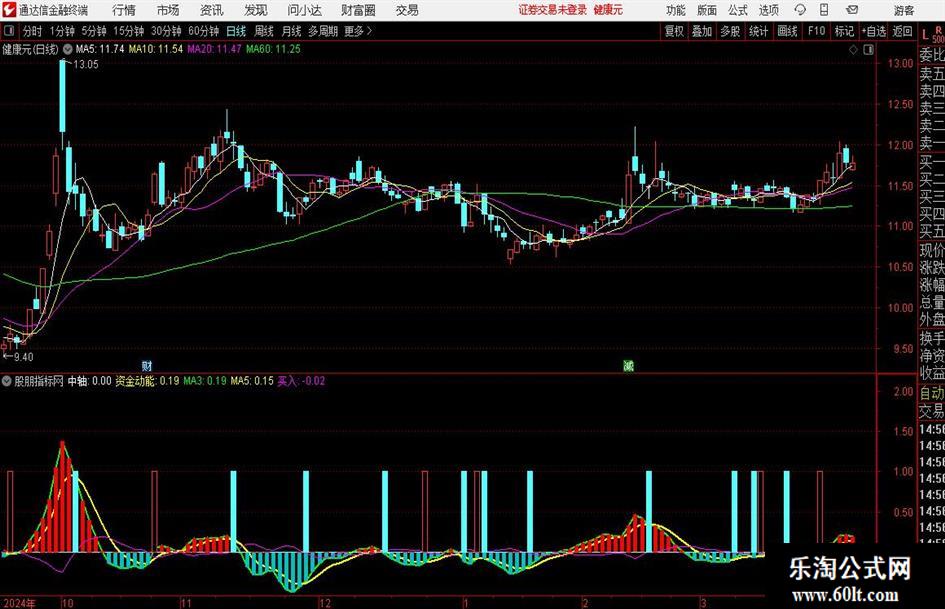The width and height of the screenshot is (945, 609).
Task: Click the 画线 drawing tools button
Action: pos(787,31)
